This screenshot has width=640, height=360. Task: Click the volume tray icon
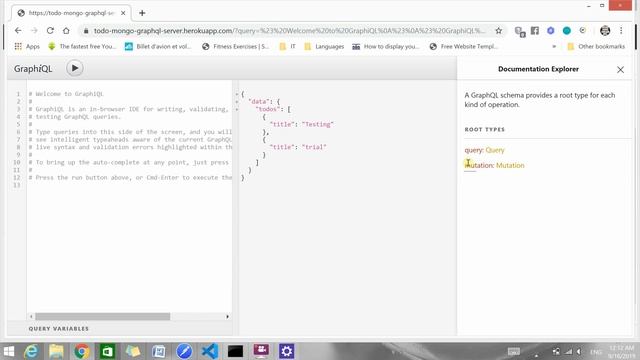(x=579, y=351)
